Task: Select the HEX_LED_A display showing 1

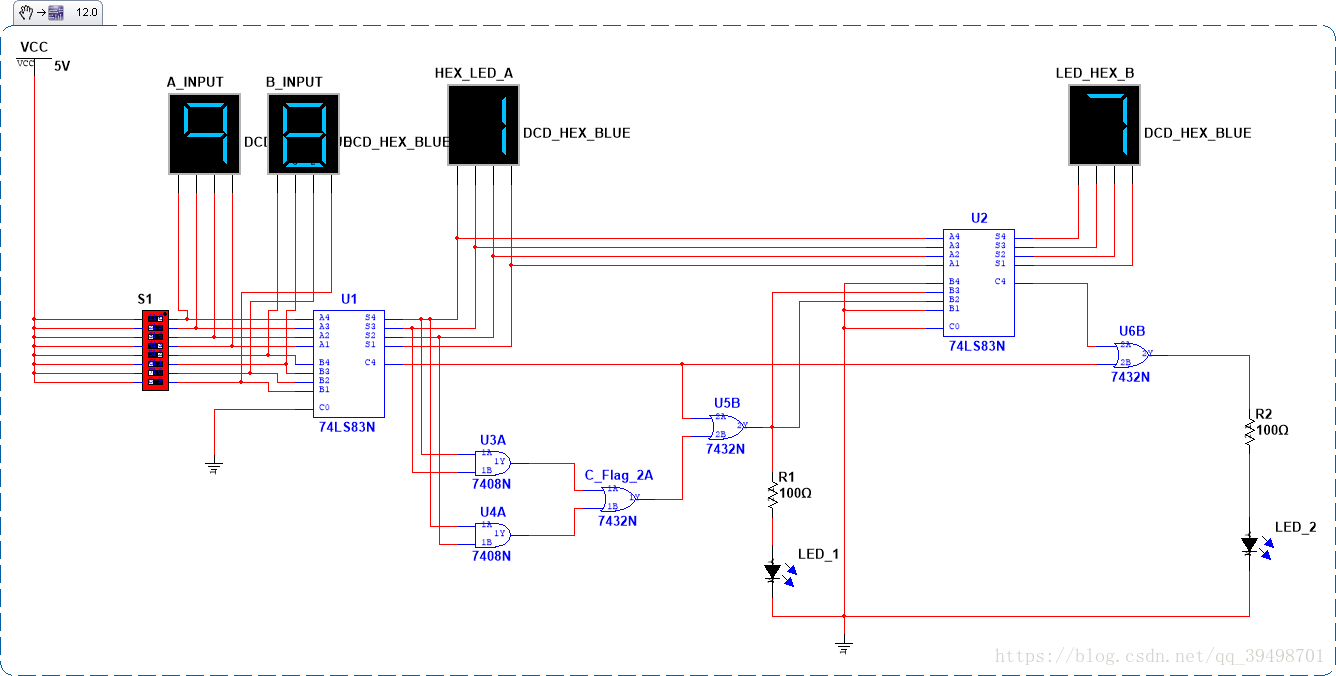Action: point(485,124)
